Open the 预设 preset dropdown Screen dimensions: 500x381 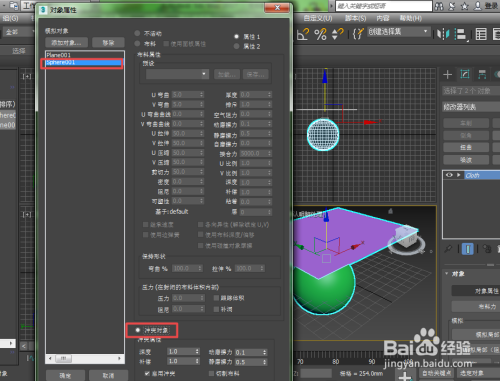point(177,74)
